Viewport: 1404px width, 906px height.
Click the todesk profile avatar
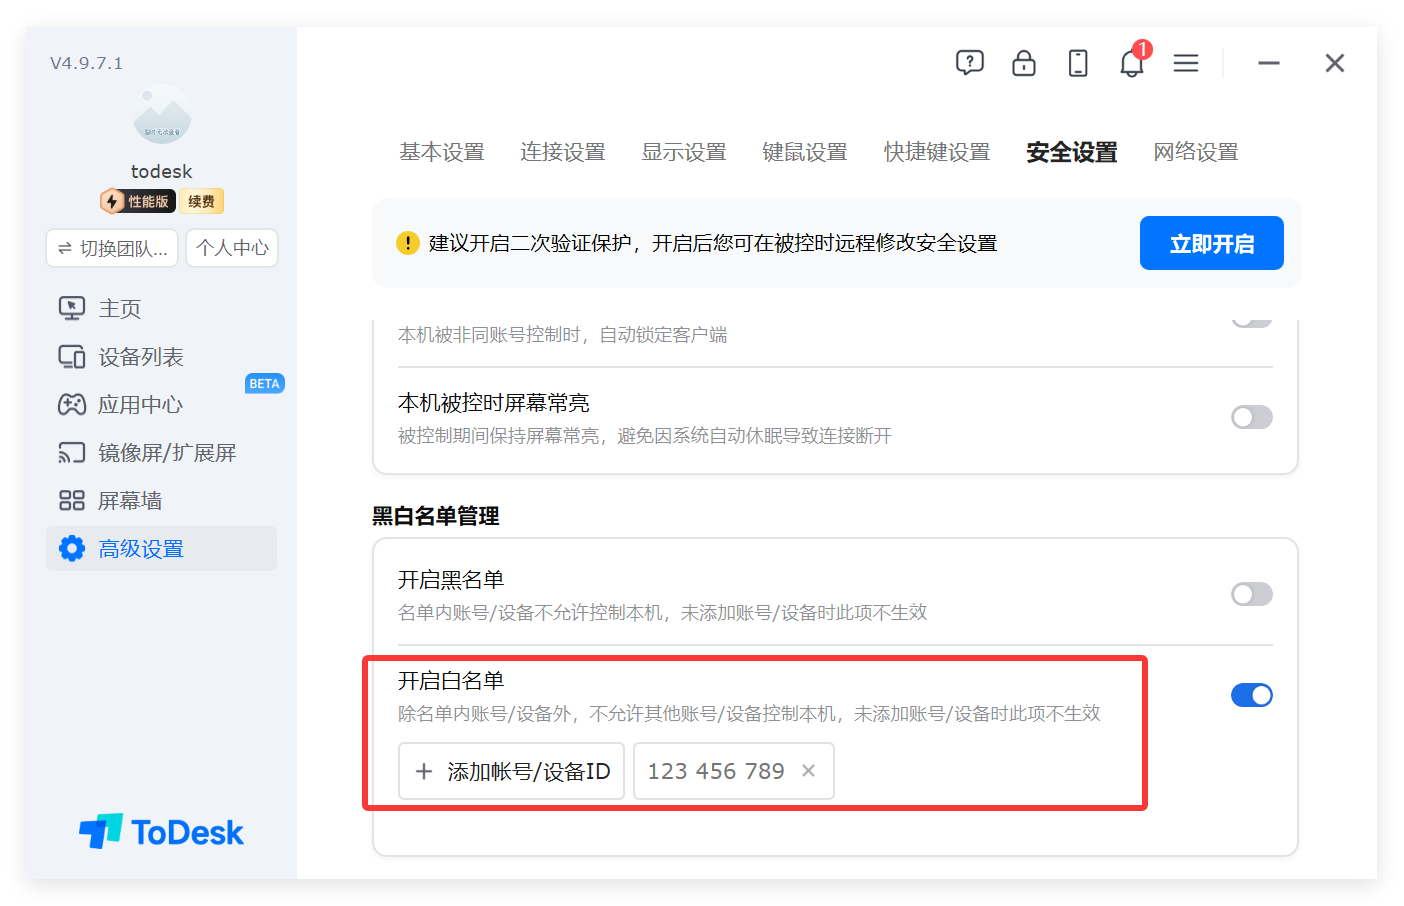tap(162, 115)
